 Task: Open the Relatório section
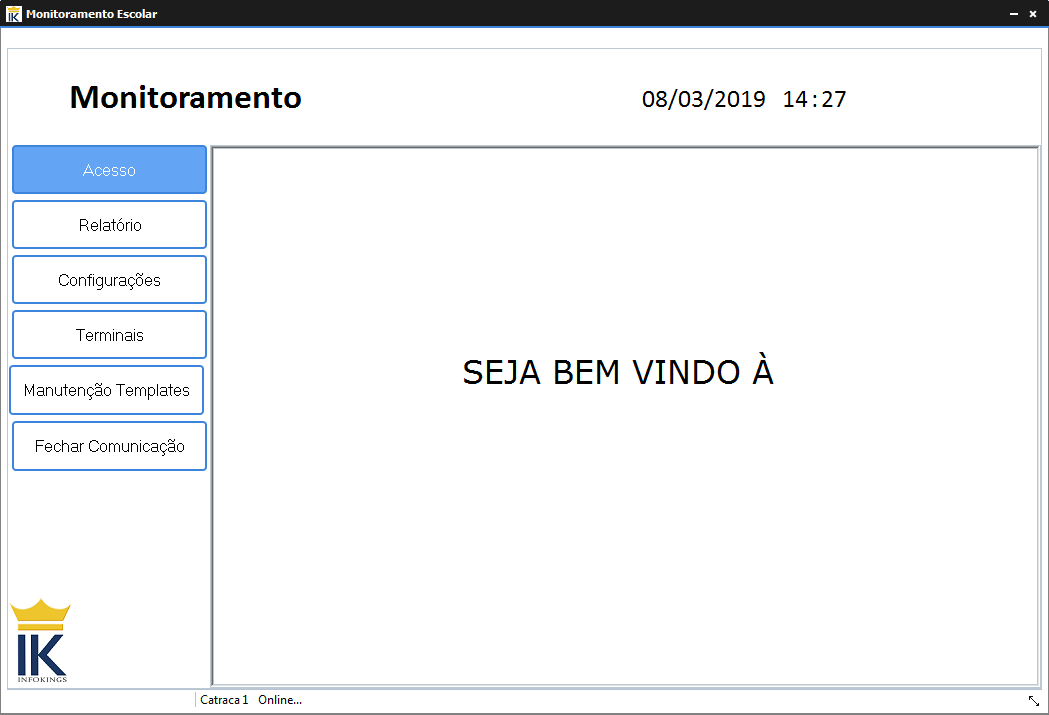pos(108,224)
